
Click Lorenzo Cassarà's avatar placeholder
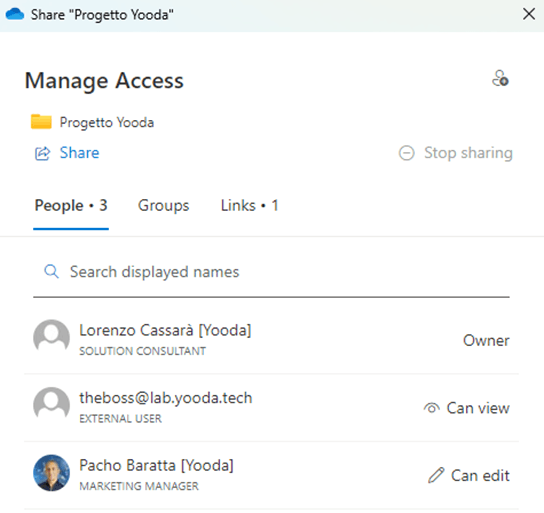[51, 337]
